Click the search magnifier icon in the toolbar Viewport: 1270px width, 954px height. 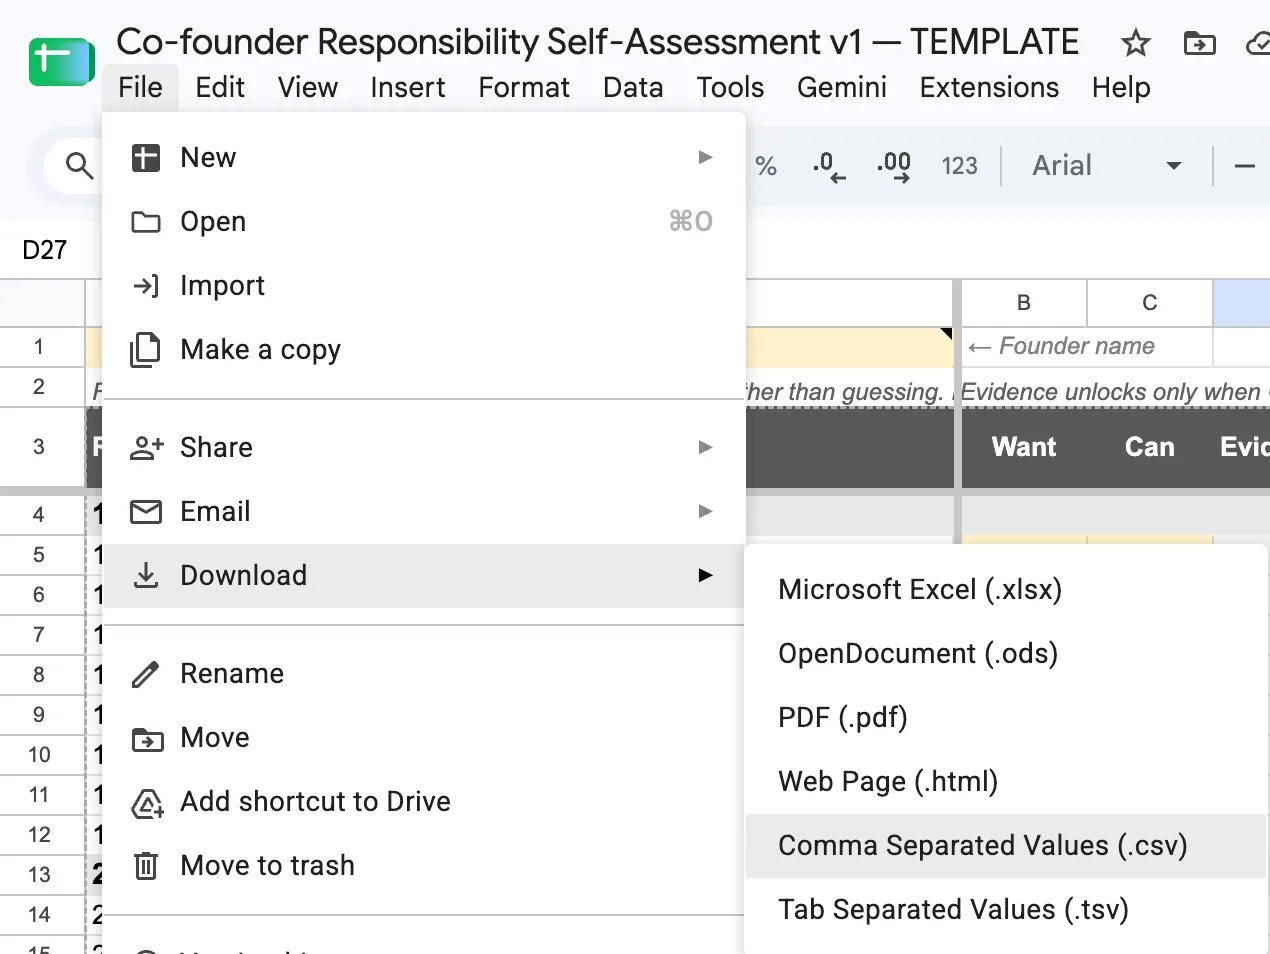click(x=79, y=165)
